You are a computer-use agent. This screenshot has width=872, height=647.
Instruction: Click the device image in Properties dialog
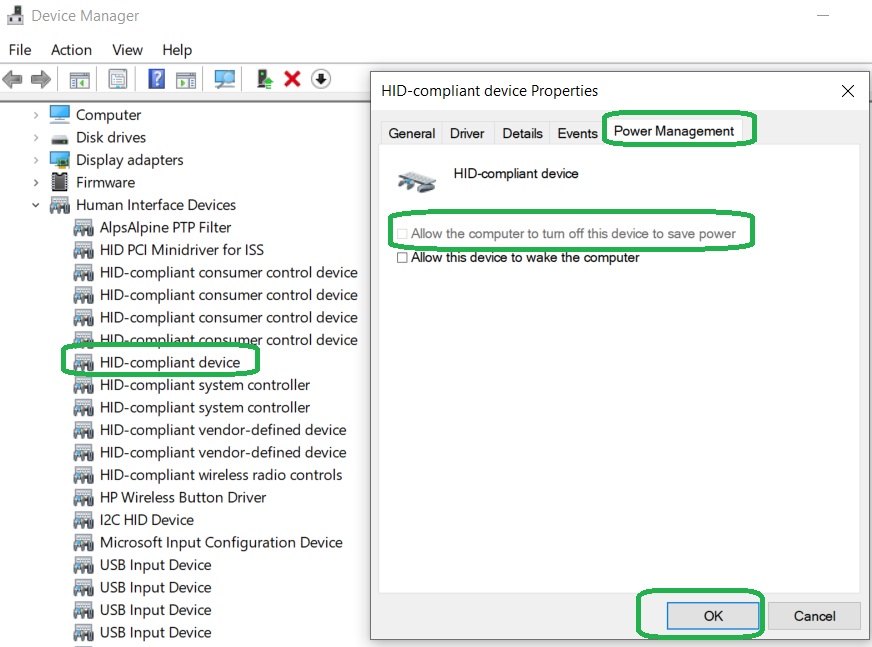click(x=417, y=182)
